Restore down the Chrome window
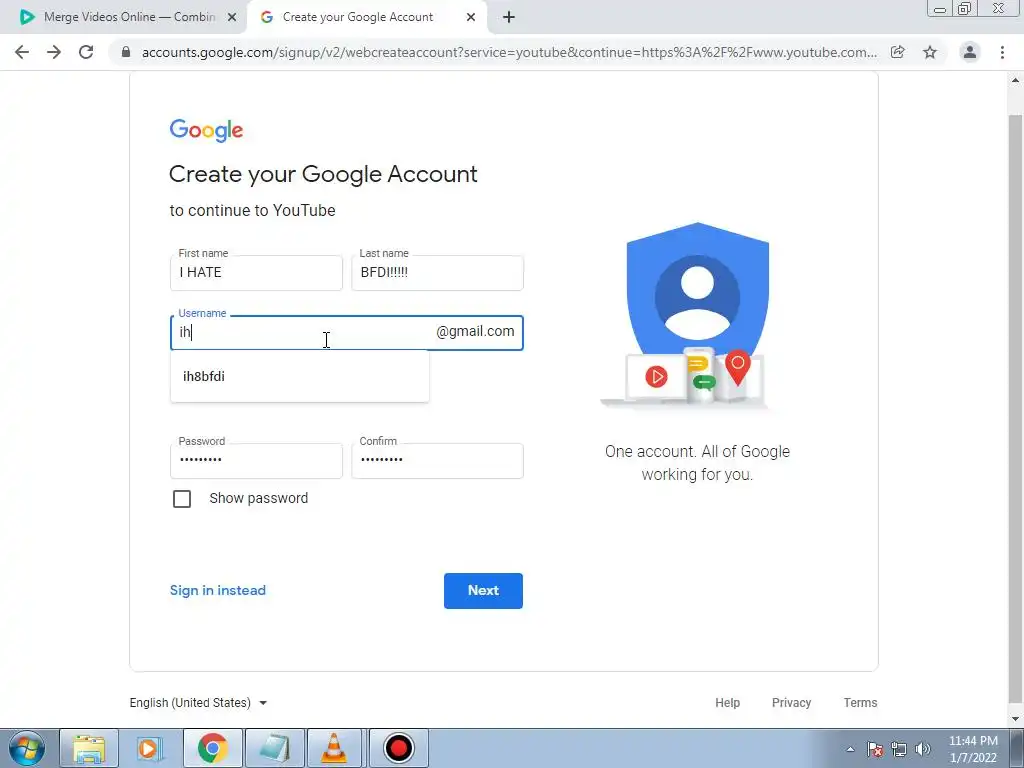 pyautogui.click(x=965, y=8)
